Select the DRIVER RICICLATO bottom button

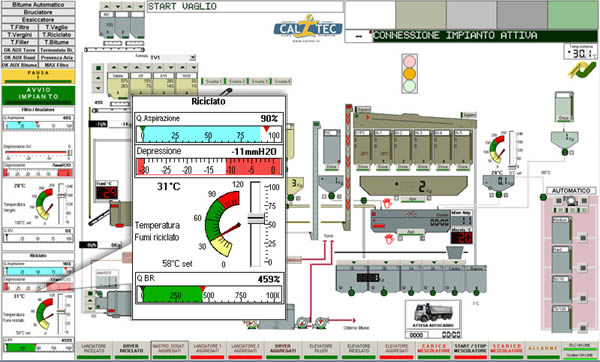pyautogui.click(x=131, y=350)
